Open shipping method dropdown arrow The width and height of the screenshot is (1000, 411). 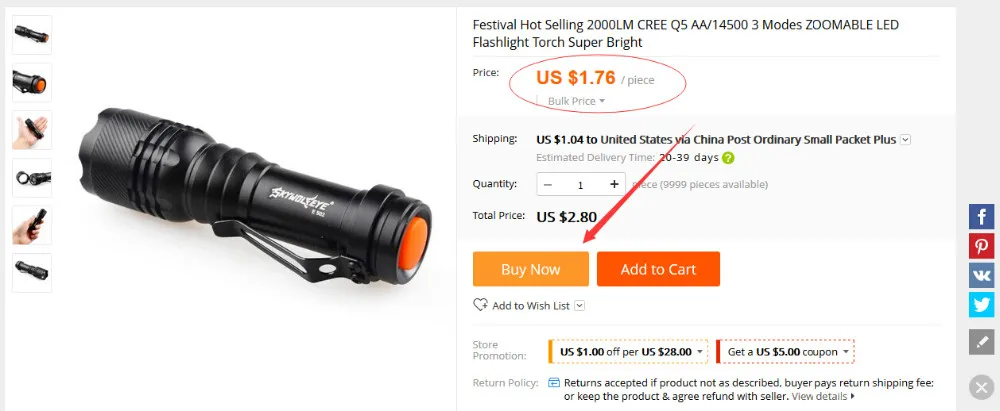point(906,140)
